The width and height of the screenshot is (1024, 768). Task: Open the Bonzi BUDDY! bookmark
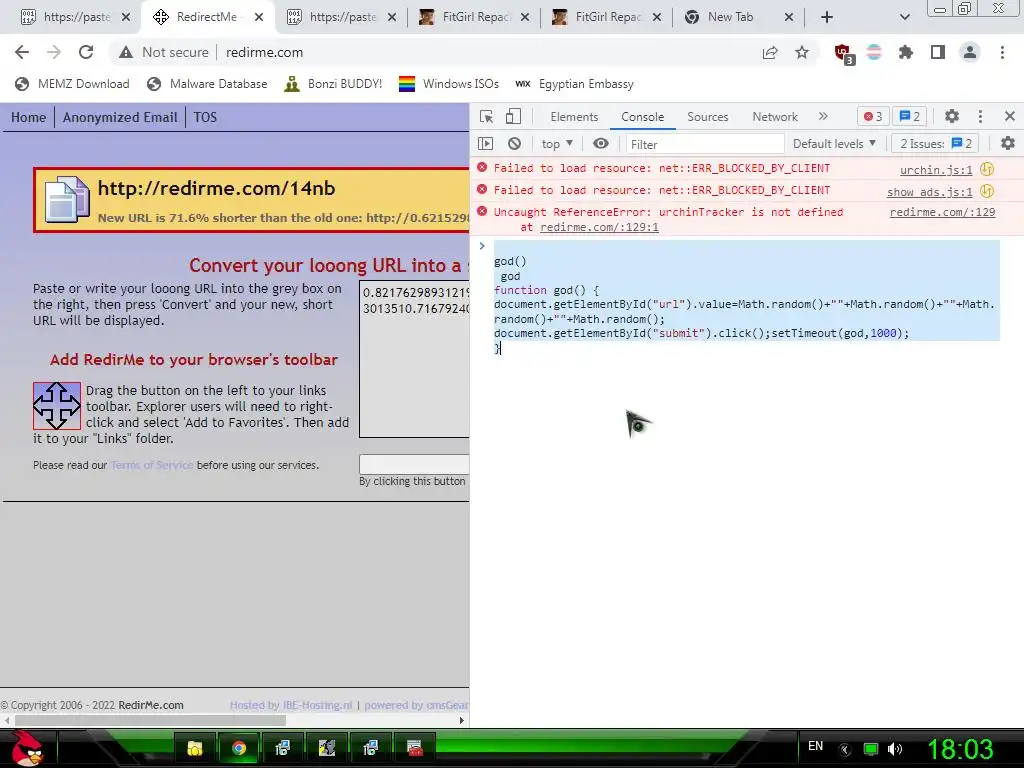(333, 84)
